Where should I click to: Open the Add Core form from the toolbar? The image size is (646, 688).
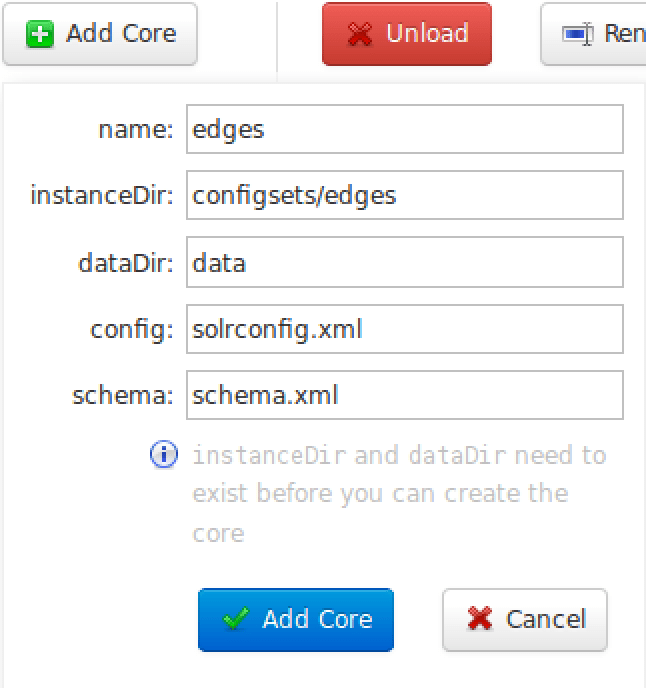coord(100,34)
